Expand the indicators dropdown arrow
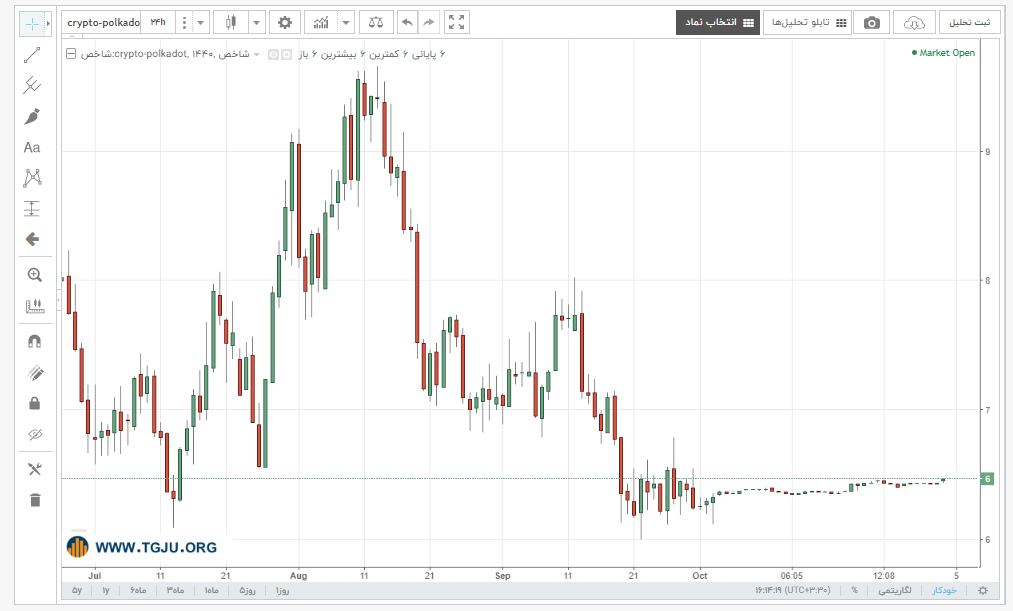 [x=346, y=23]
